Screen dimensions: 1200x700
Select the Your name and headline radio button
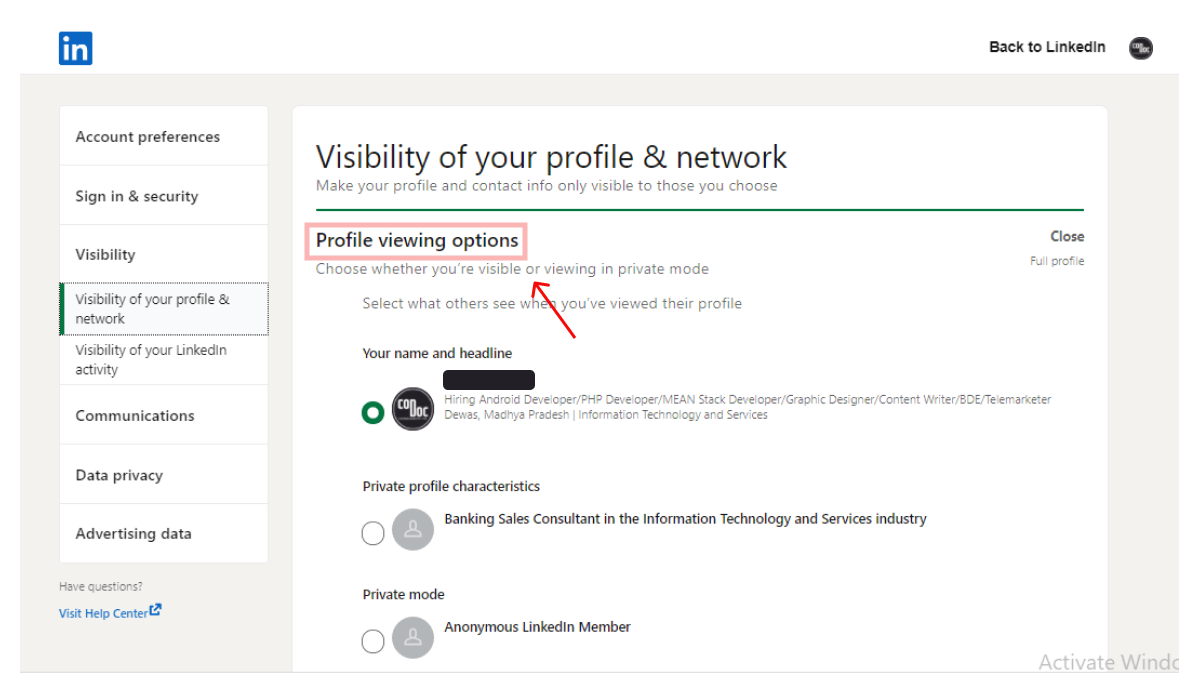coord(373,412)
